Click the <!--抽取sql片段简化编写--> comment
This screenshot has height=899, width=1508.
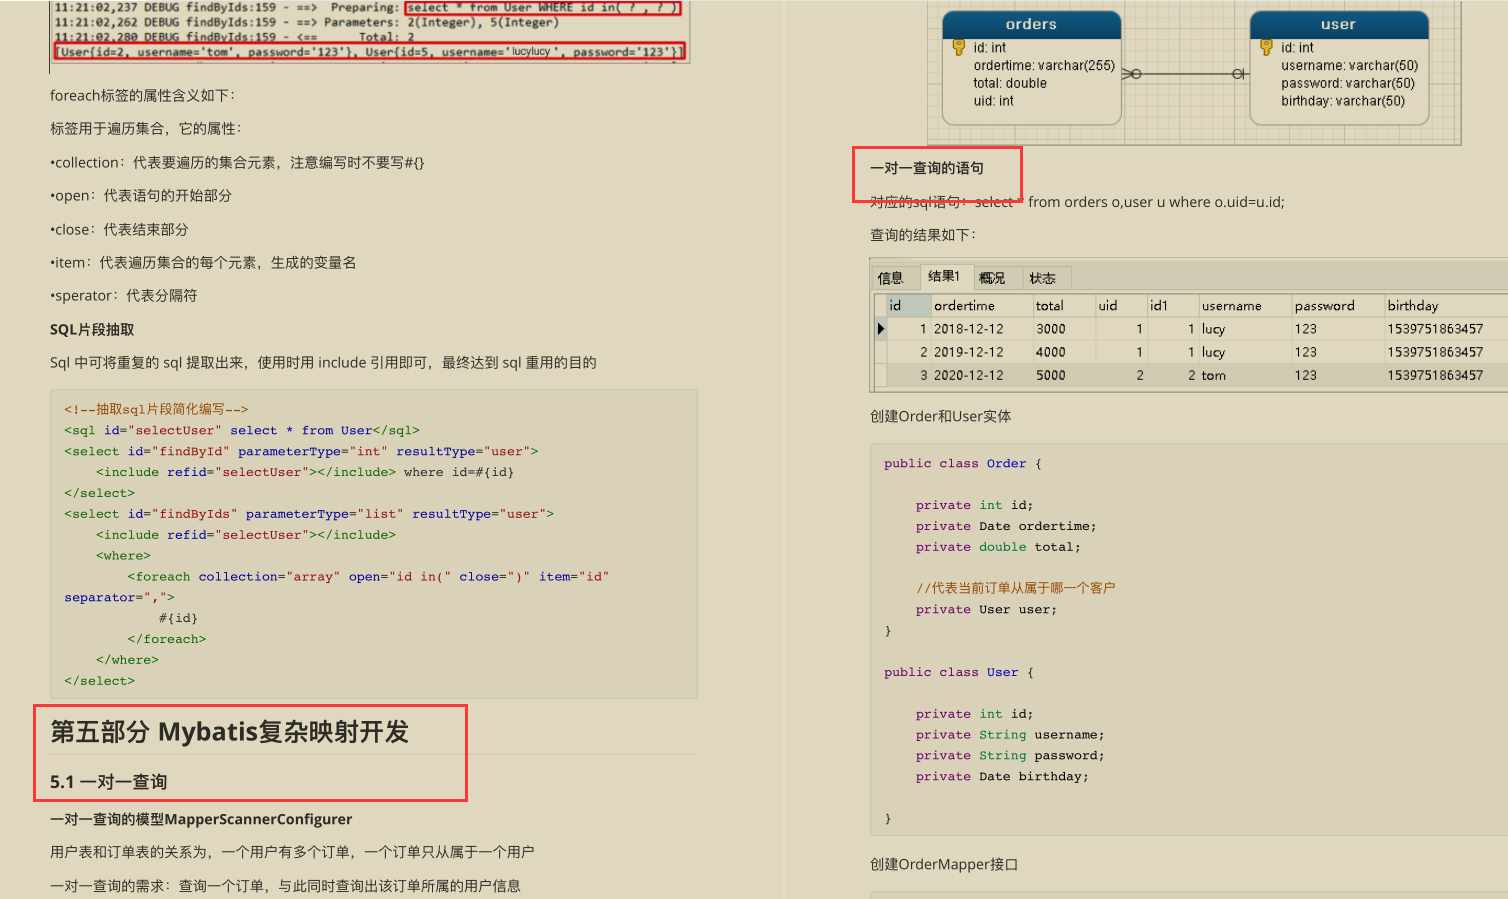pyautogui.click(x=156, y=409)
